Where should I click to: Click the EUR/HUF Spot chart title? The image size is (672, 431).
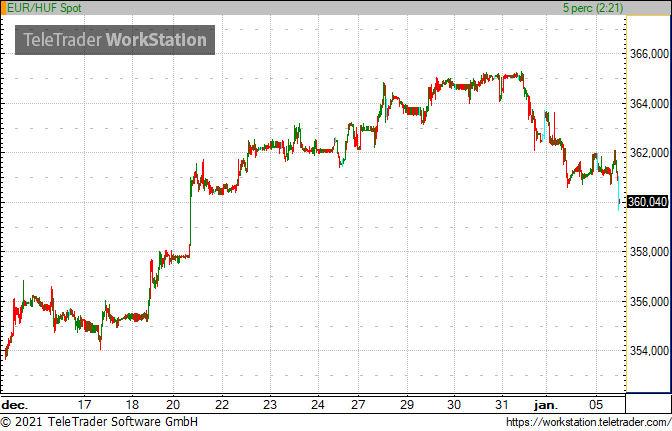[x=44, y=8]
